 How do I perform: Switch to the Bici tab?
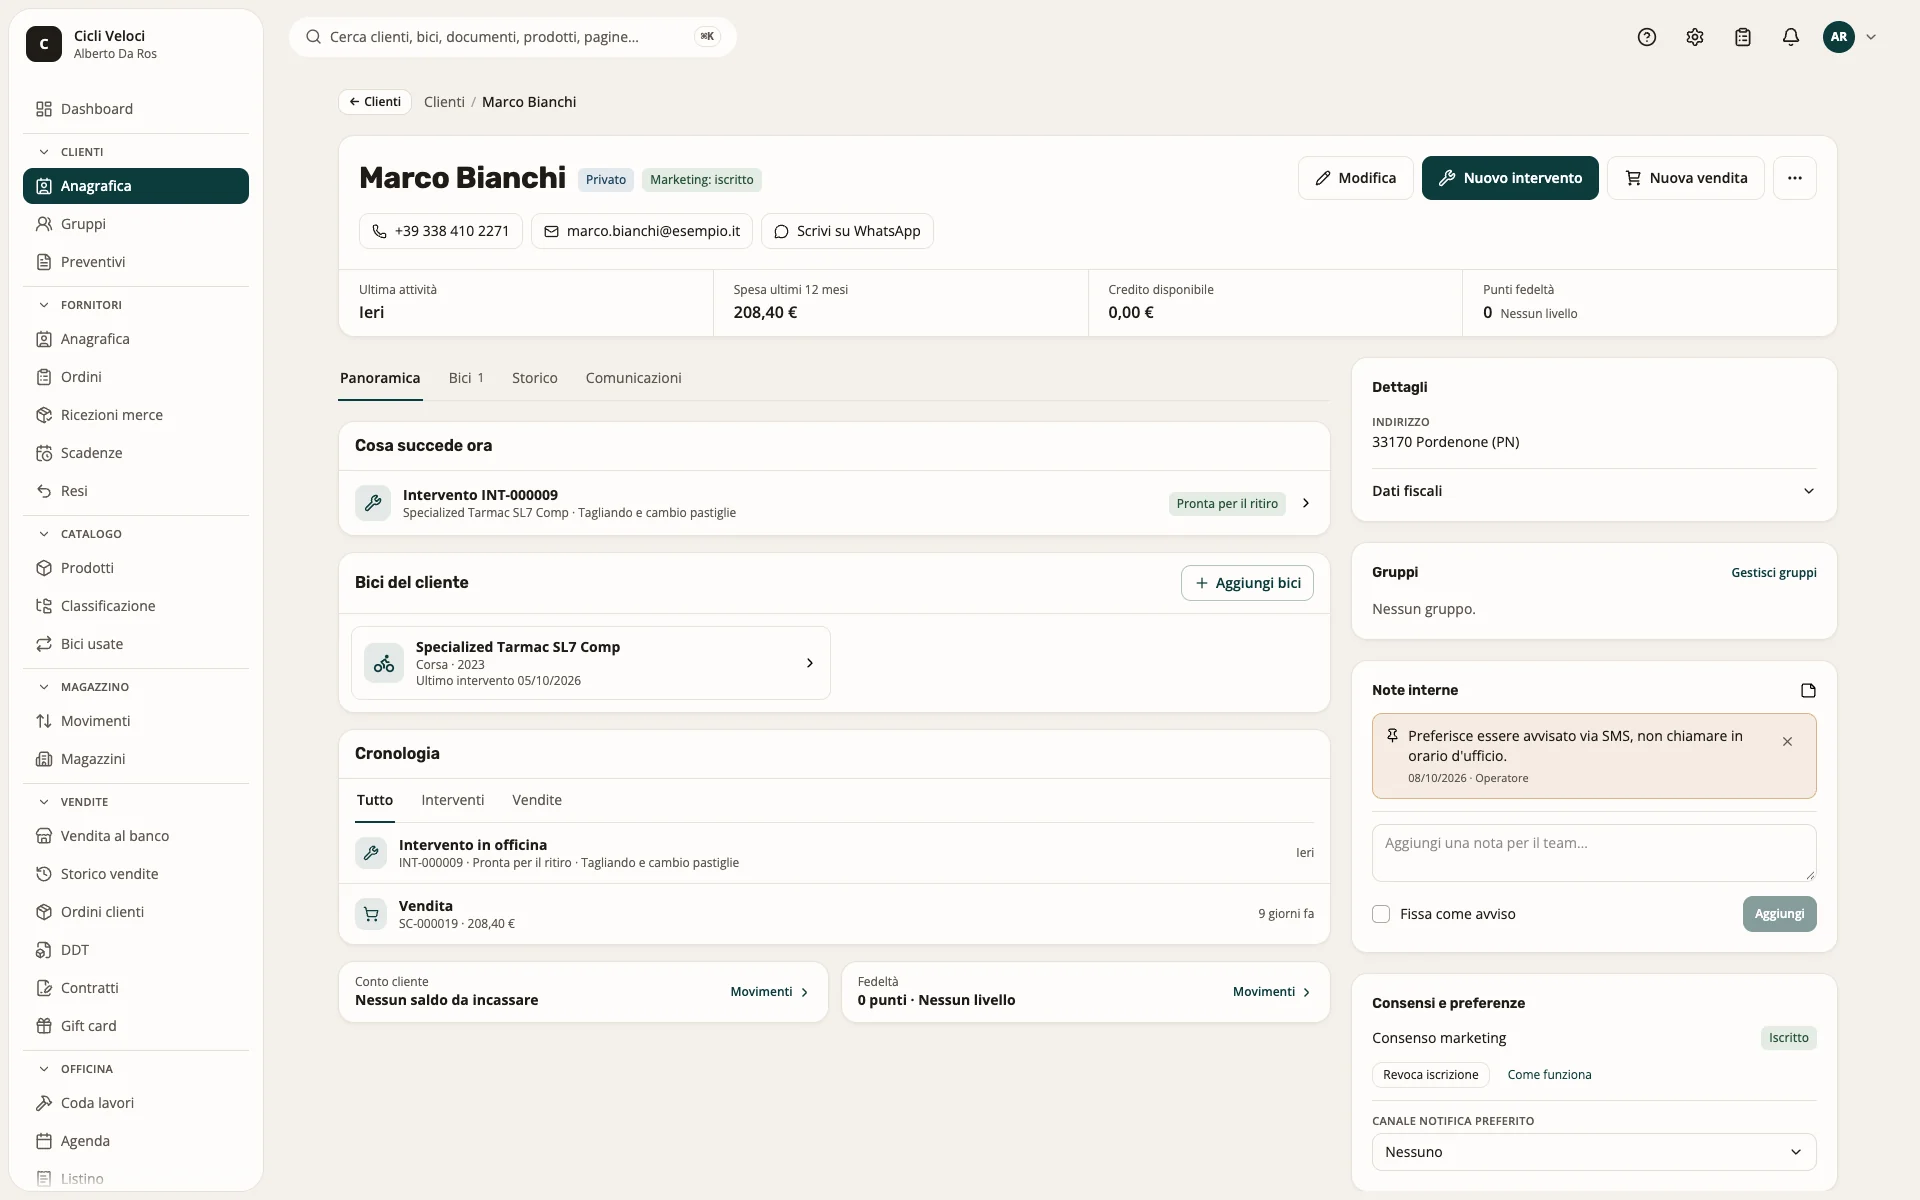[x=466, y=378]
